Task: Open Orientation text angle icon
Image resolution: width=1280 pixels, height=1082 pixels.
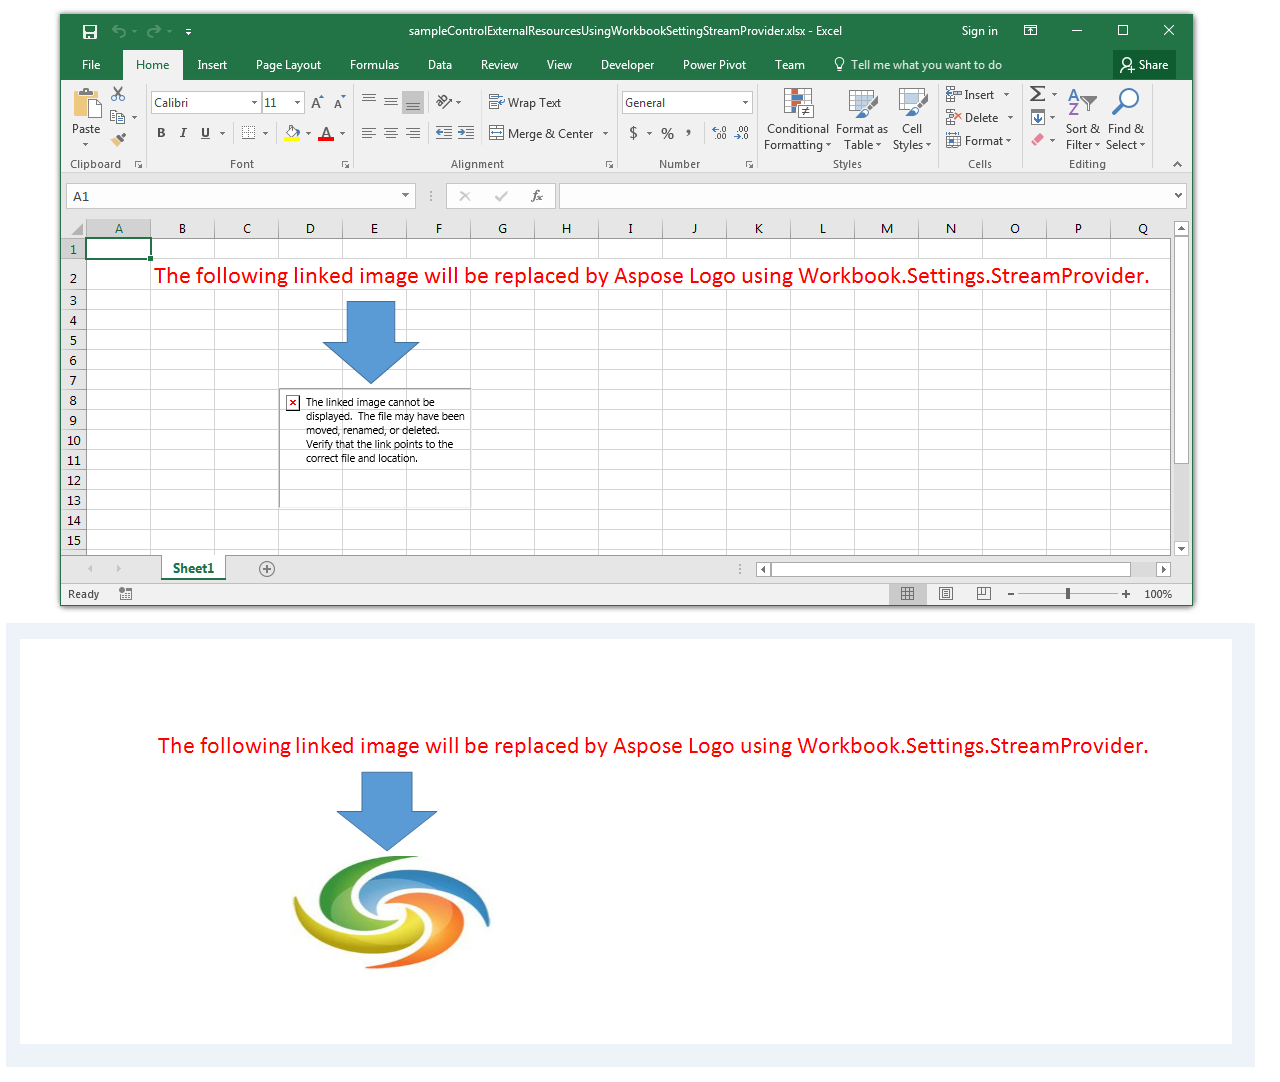Action: (x=444, y=102)
